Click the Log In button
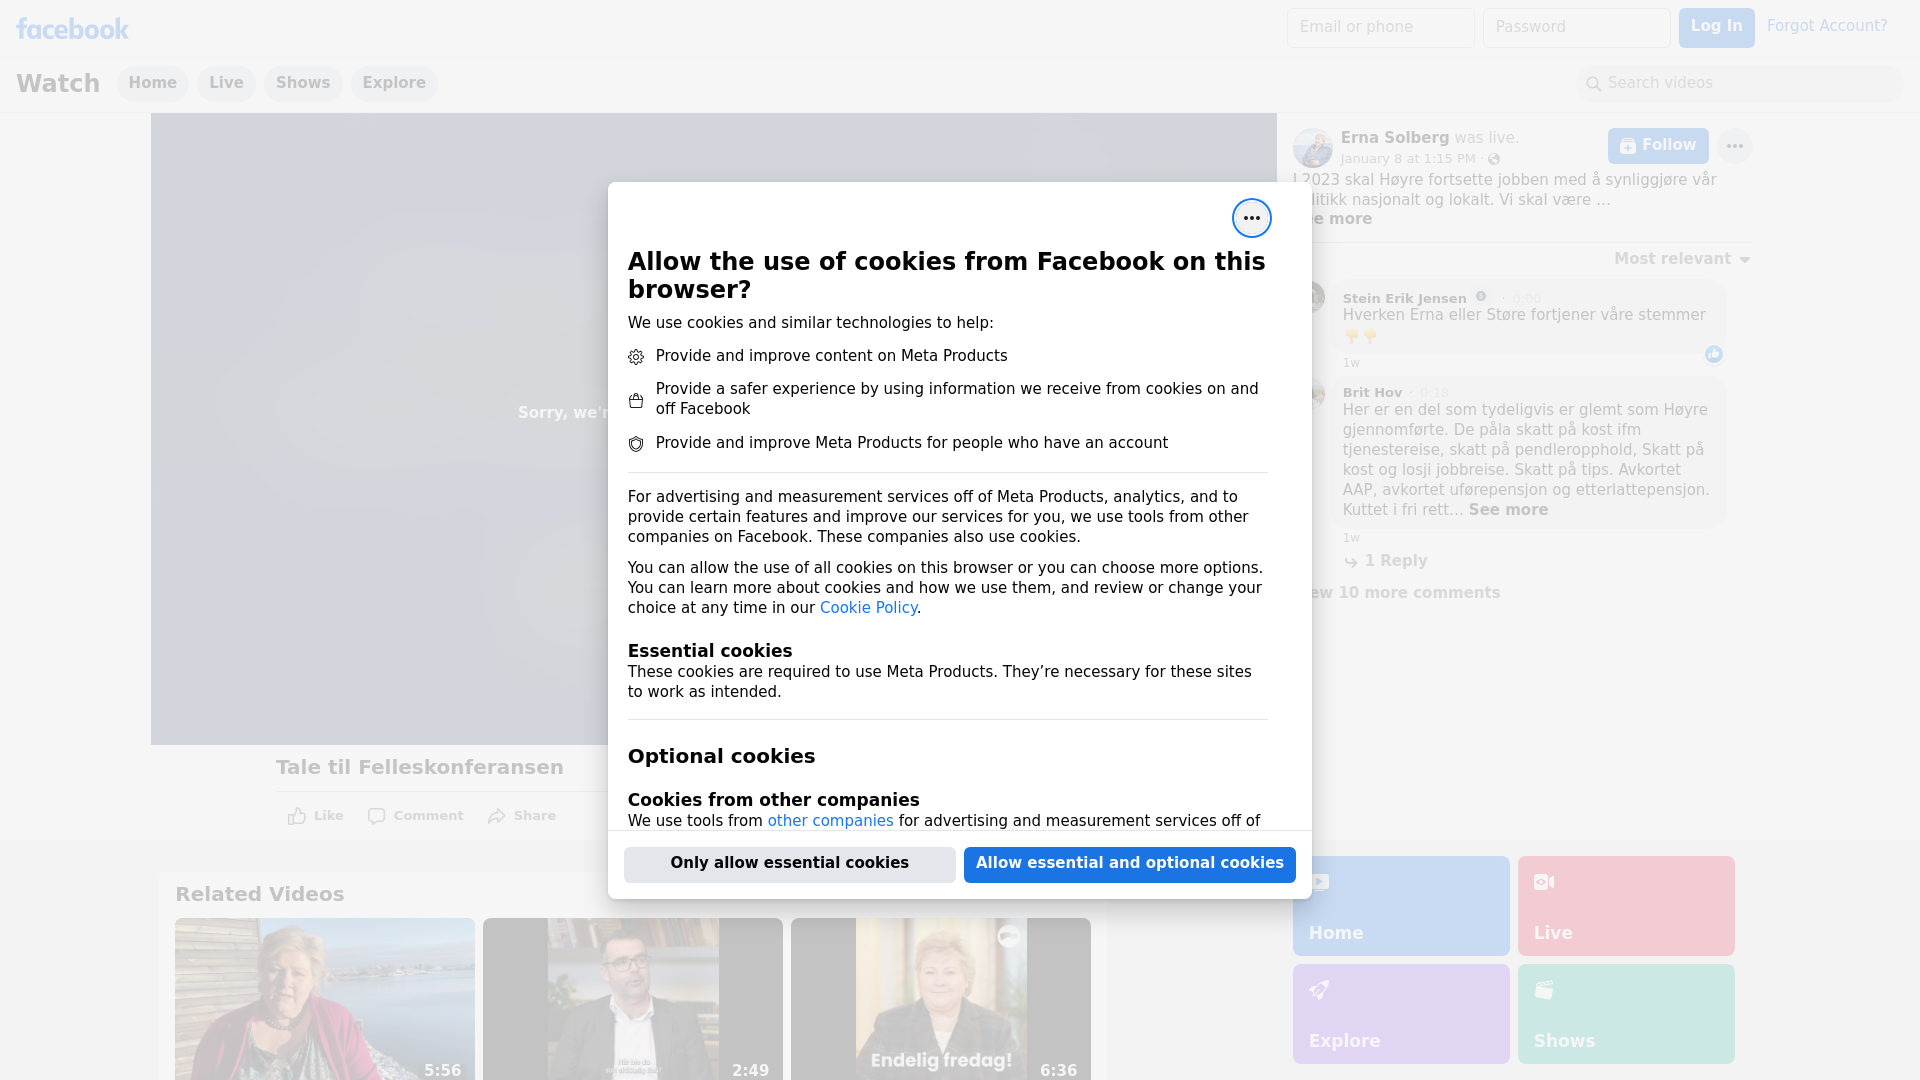1920x1080 pixels. pyautogui.click(x=1716, y=28)
